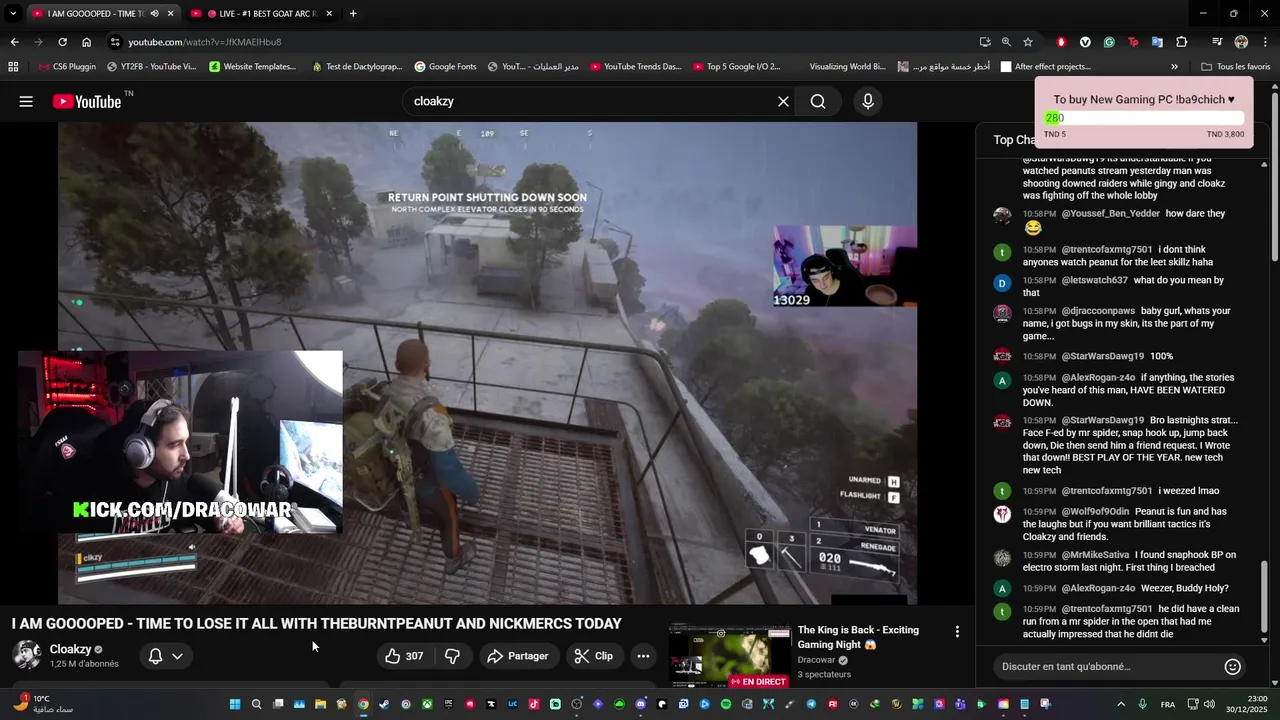Bookmark this page with the star
1280x720 pixels.
pos(1028,42)
